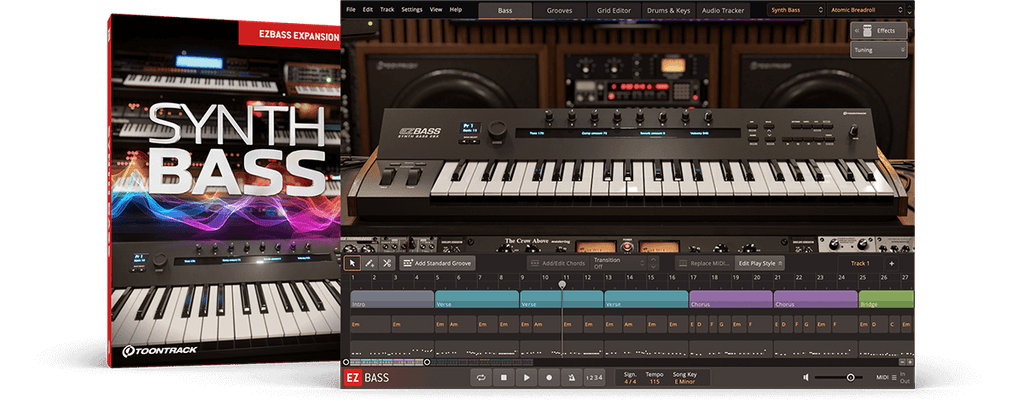Image resolution: width=1024 pixels, height=416 pixels.
Task: Add a new track with plus
Action: click(x=891, y=263)
